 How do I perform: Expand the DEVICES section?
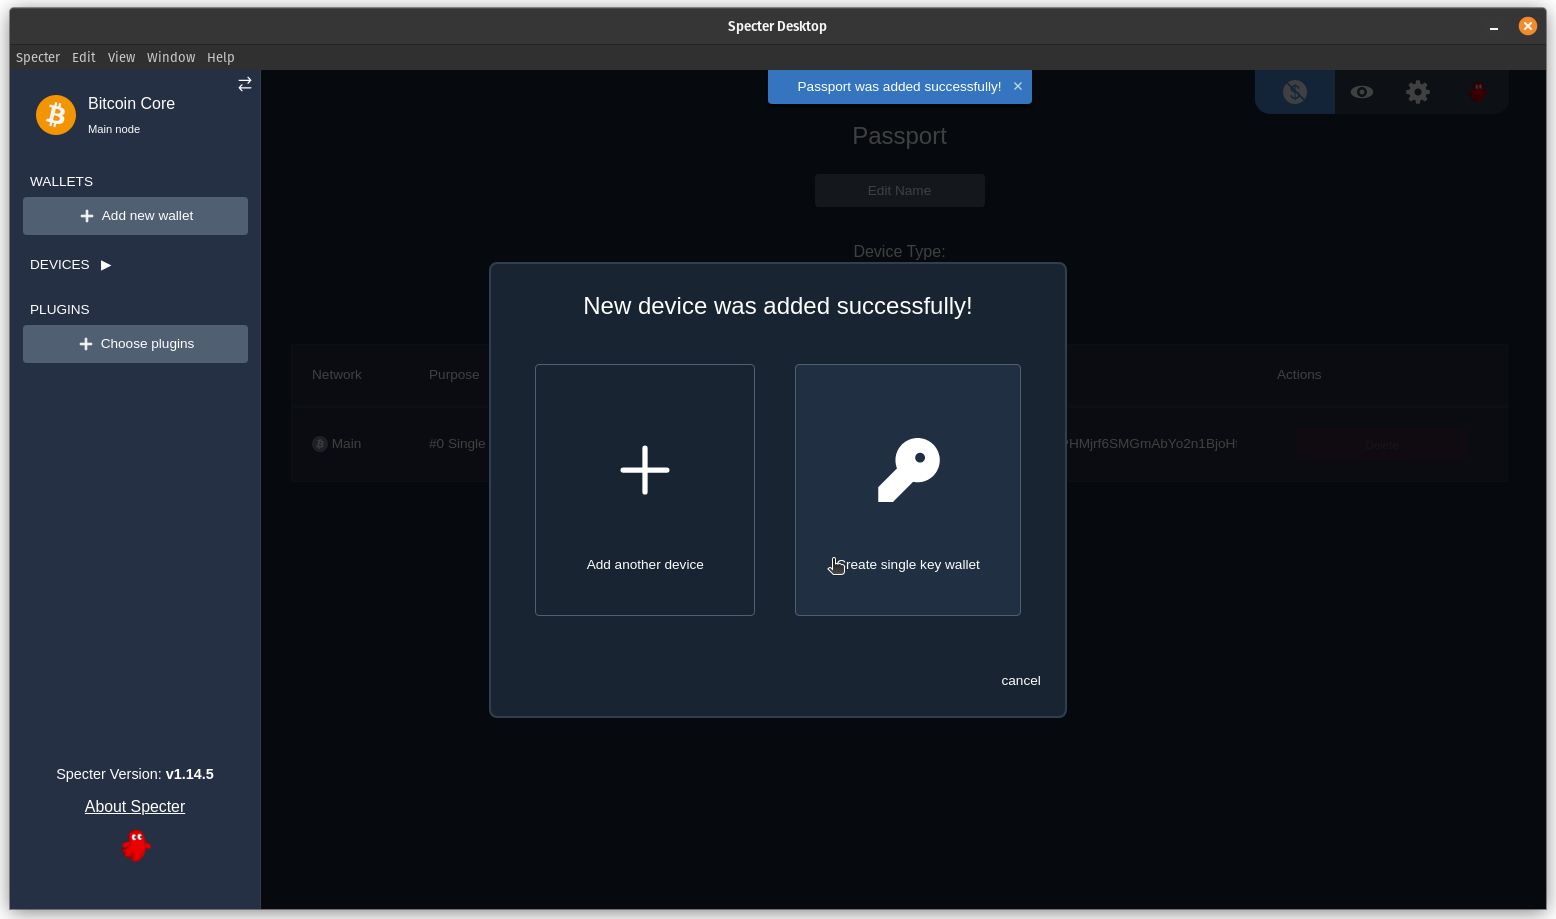point(105,264)
